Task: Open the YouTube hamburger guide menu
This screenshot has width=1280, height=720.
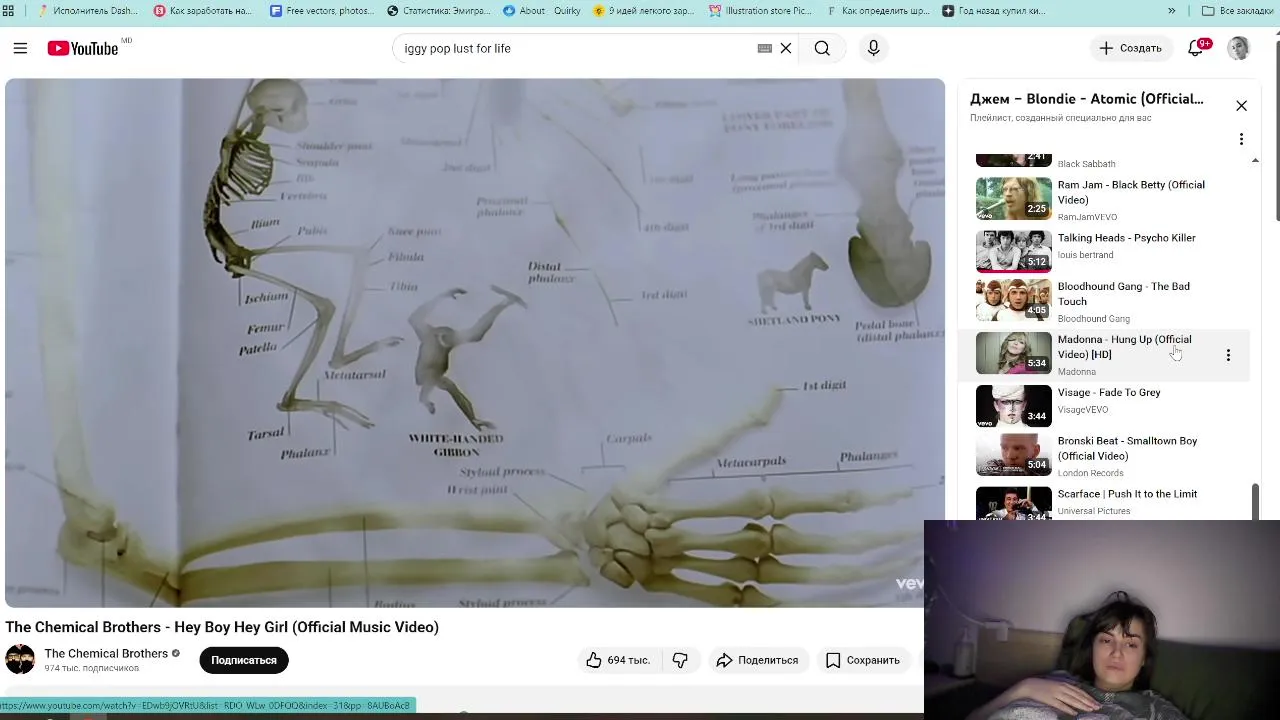Action: (x=20, y=48)
